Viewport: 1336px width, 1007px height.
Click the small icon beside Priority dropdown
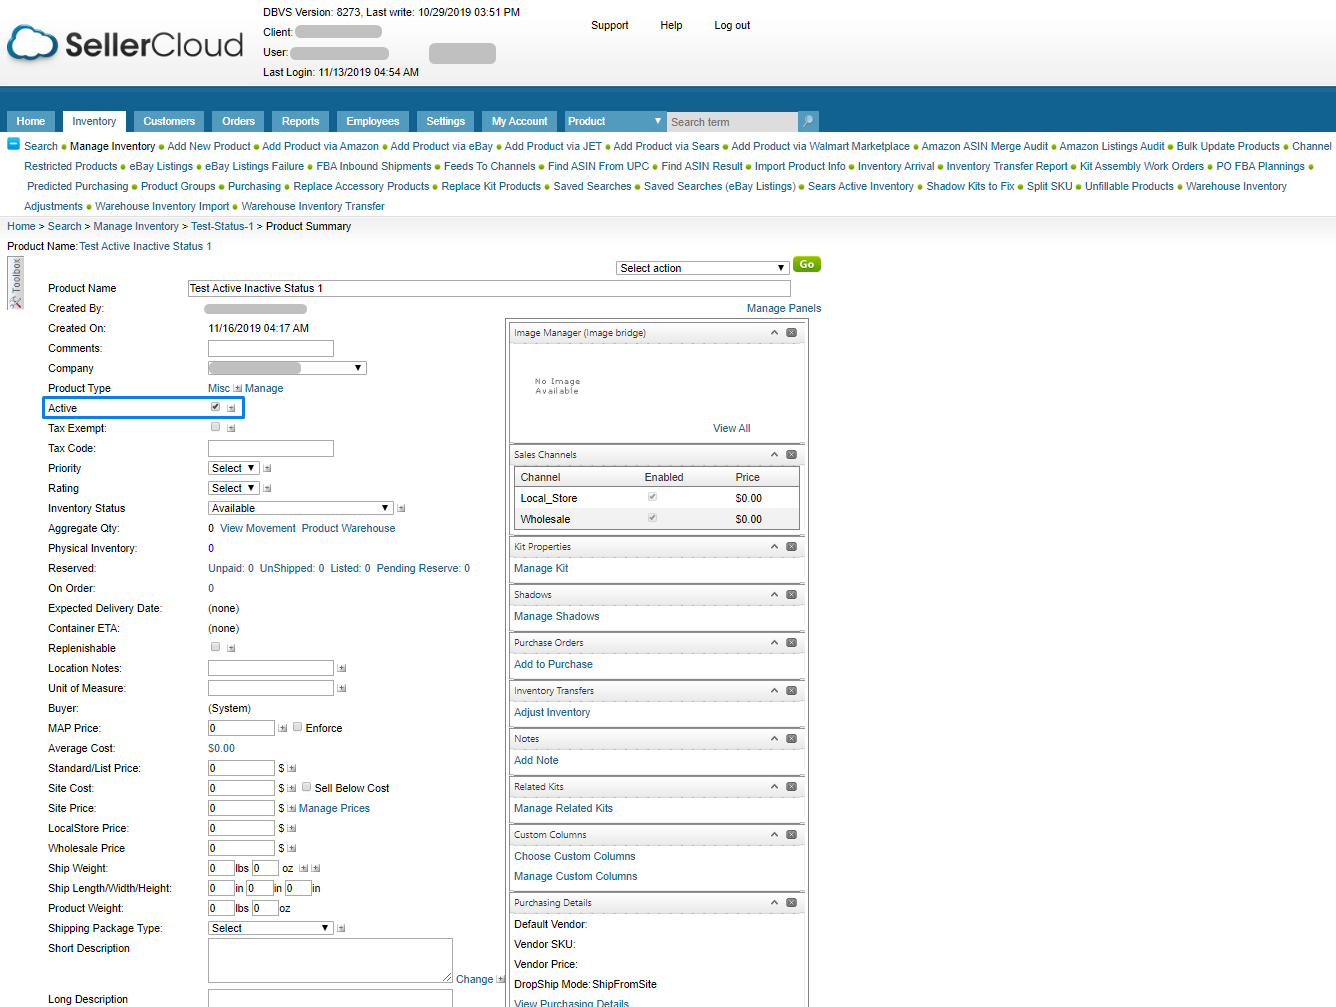coord(267,468)
